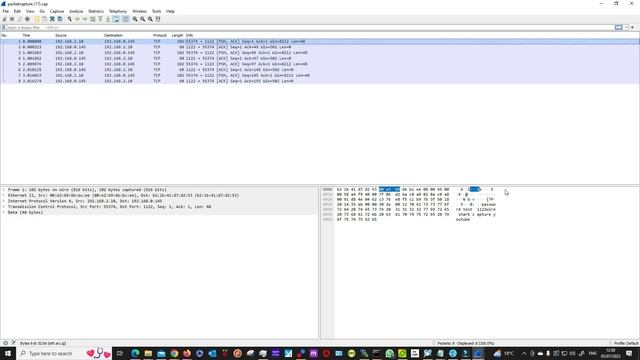Open the Wireless menu
Viewport: 640px width, 360px height.
(139, 11)
